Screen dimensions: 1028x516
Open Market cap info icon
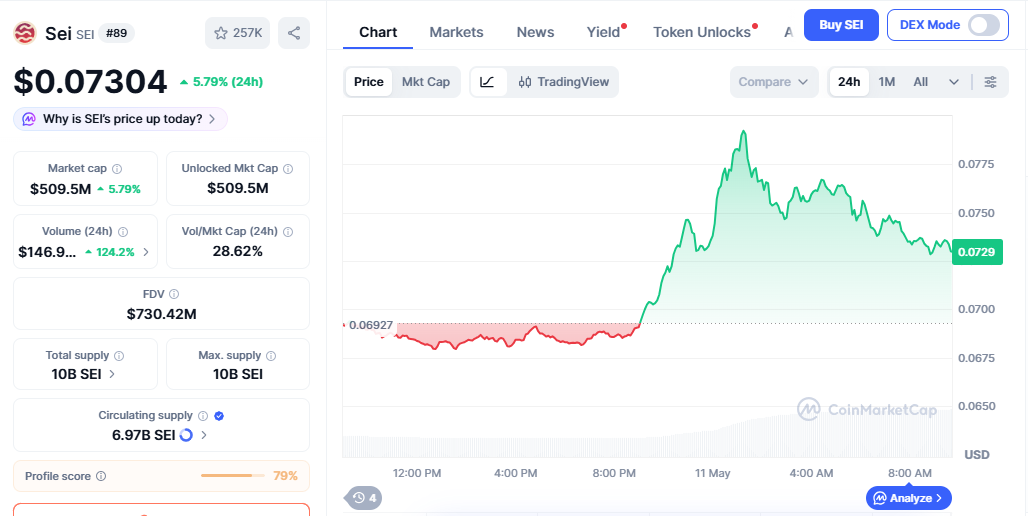click(x=117, y=169)
